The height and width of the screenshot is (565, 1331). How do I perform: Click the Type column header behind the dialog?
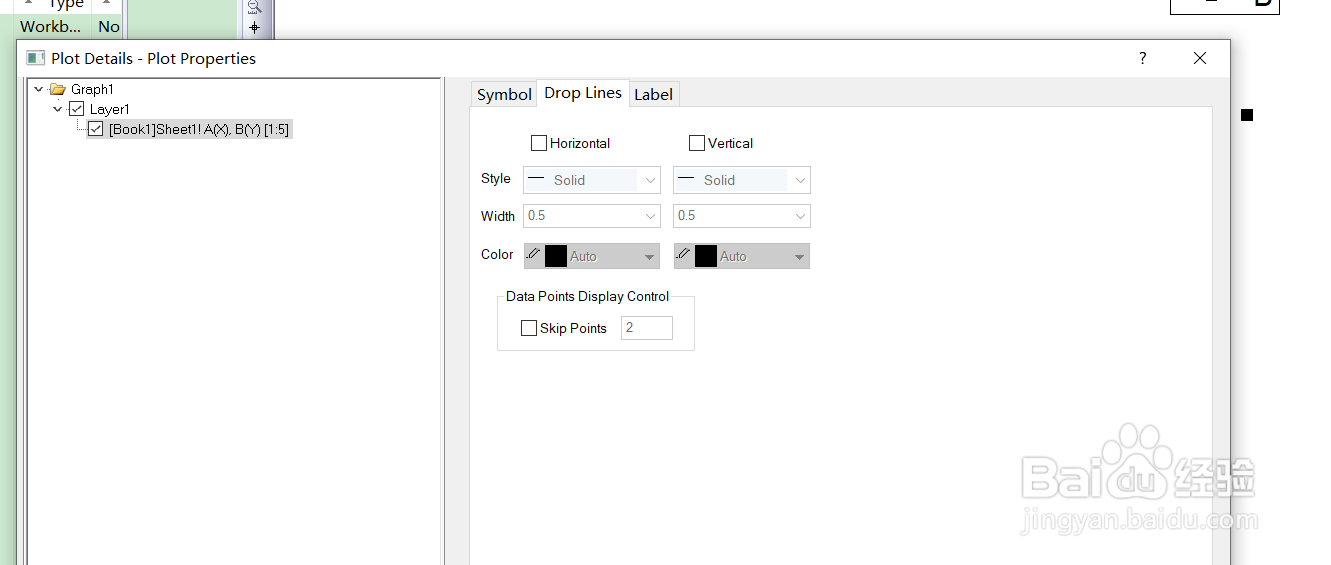pyautogui.click(x=66, y=5)
